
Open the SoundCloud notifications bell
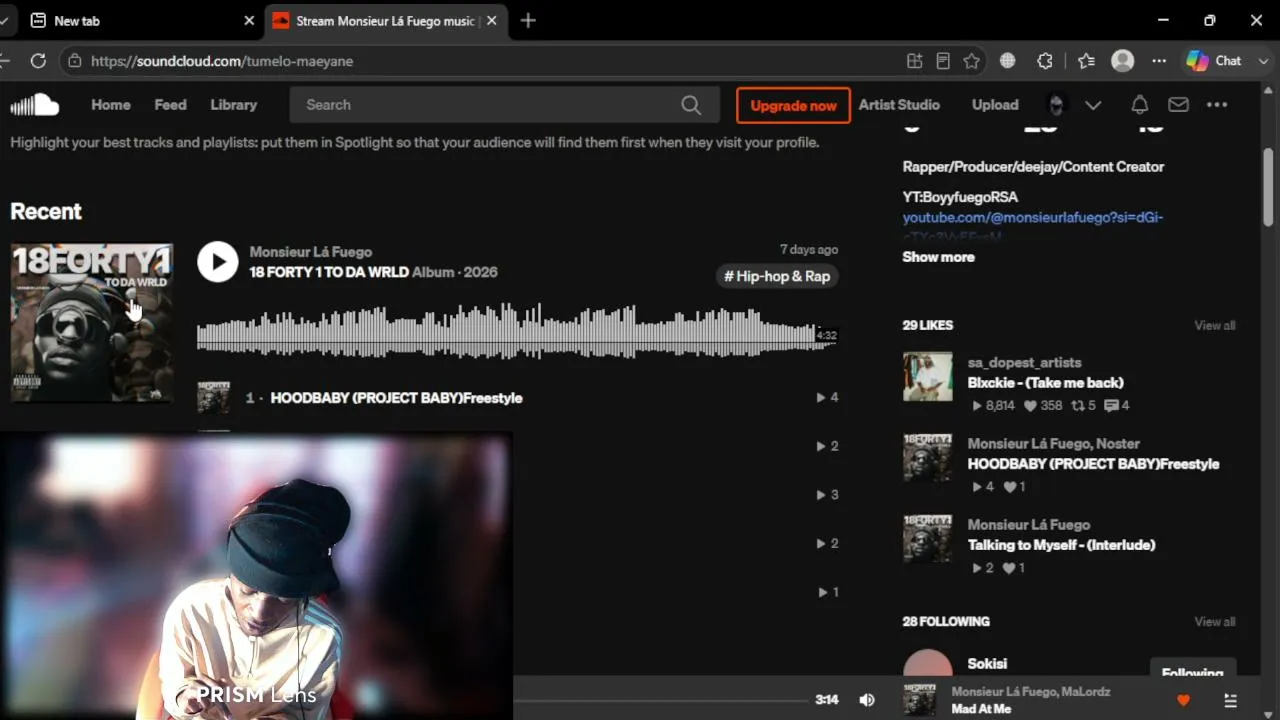coord(1139,105)
